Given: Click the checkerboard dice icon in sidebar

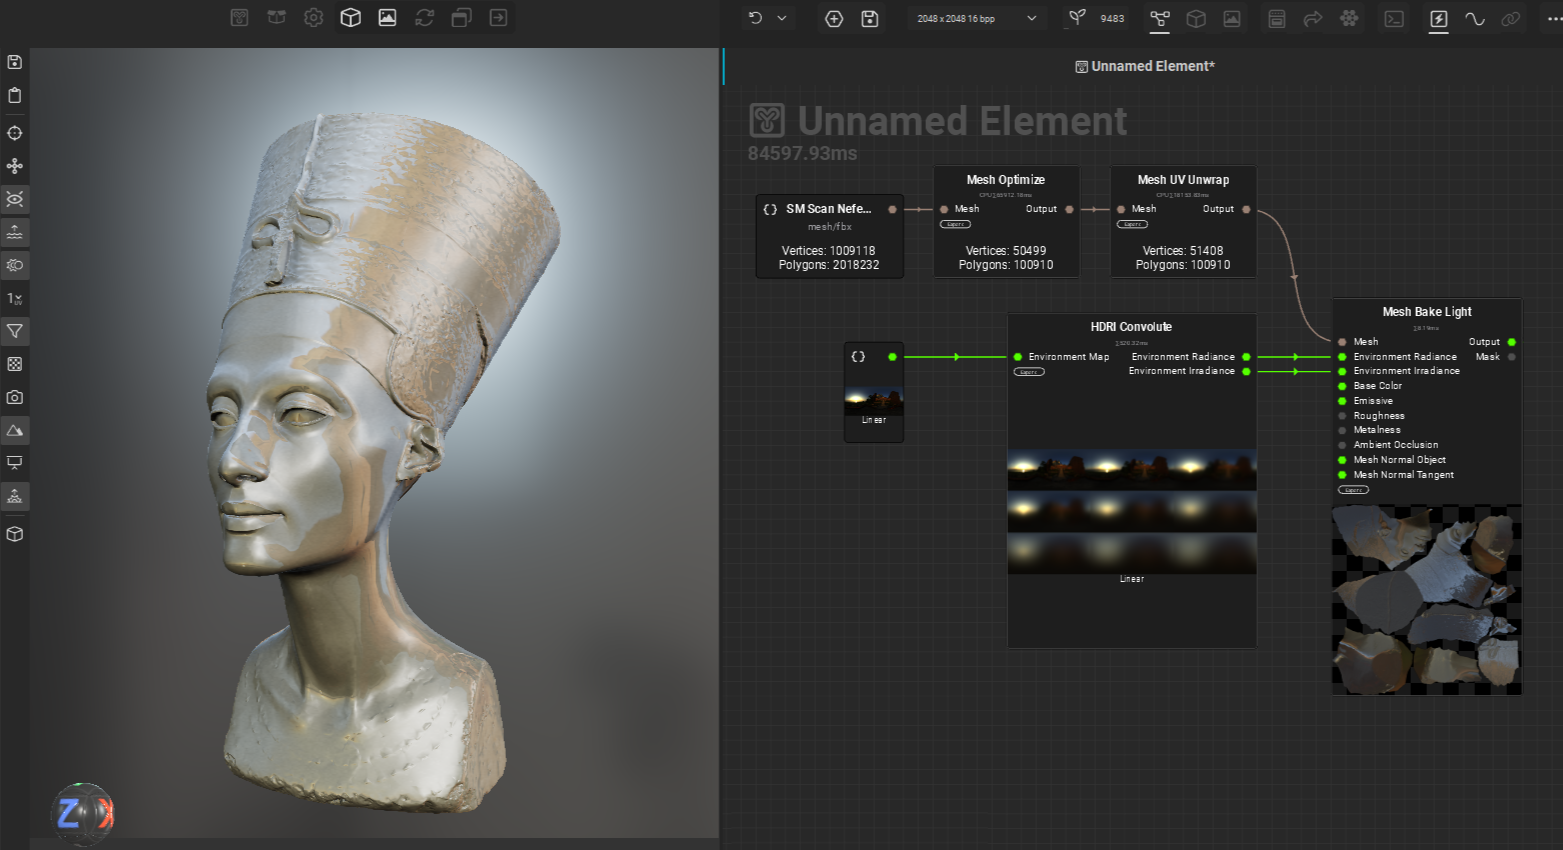Looking at the screenshot, I should click(15, 364).
